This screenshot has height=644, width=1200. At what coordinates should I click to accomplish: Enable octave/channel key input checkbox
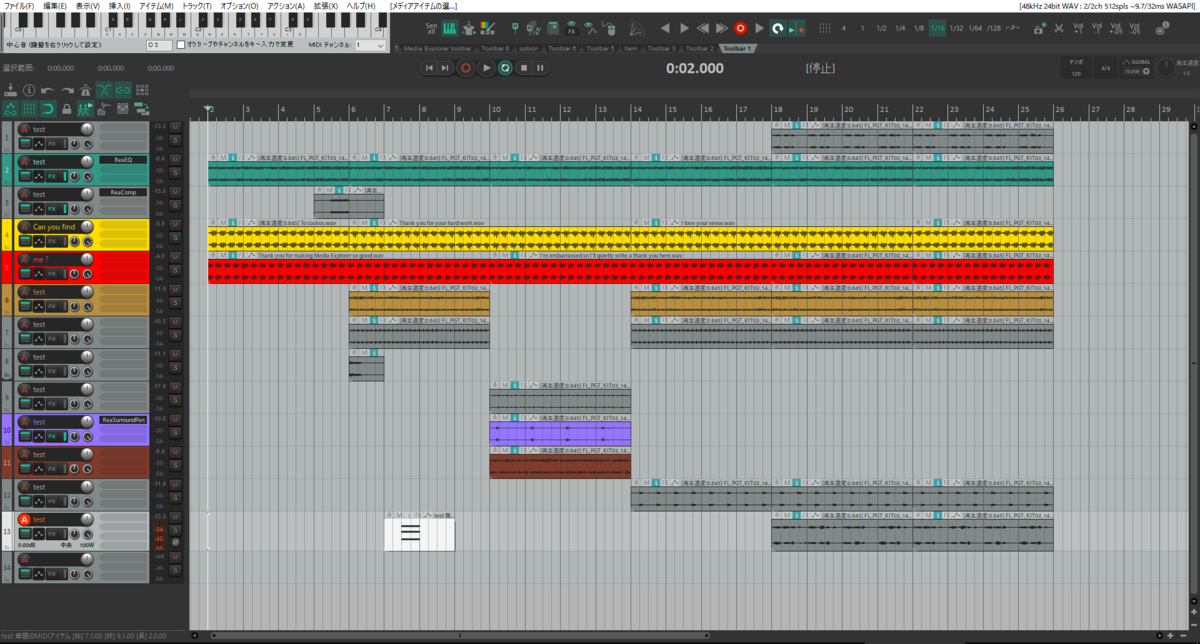[181, 45]
